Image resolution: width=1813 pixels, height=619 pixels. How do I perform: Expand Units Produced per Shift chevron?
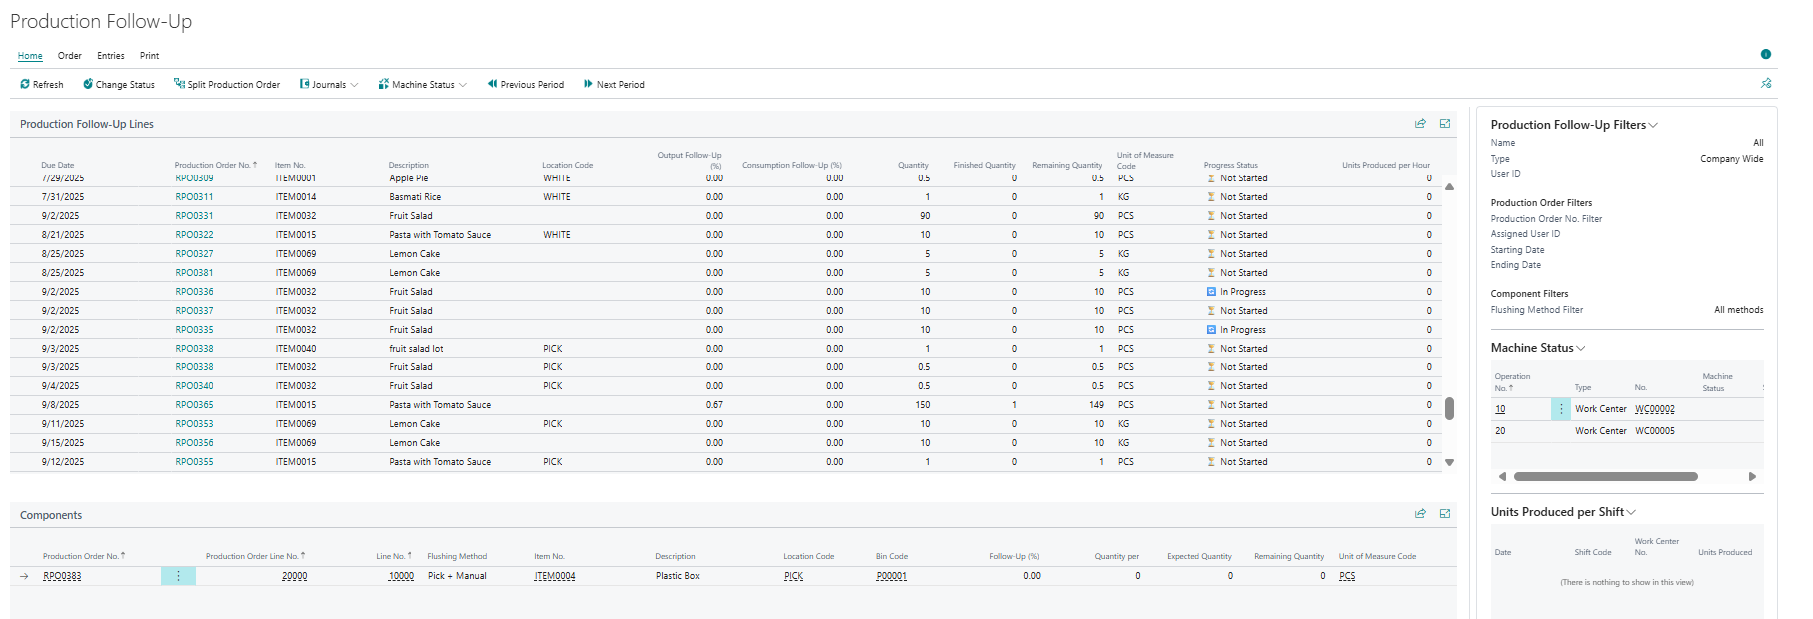pyautogui.click(x=1632, y=512)
